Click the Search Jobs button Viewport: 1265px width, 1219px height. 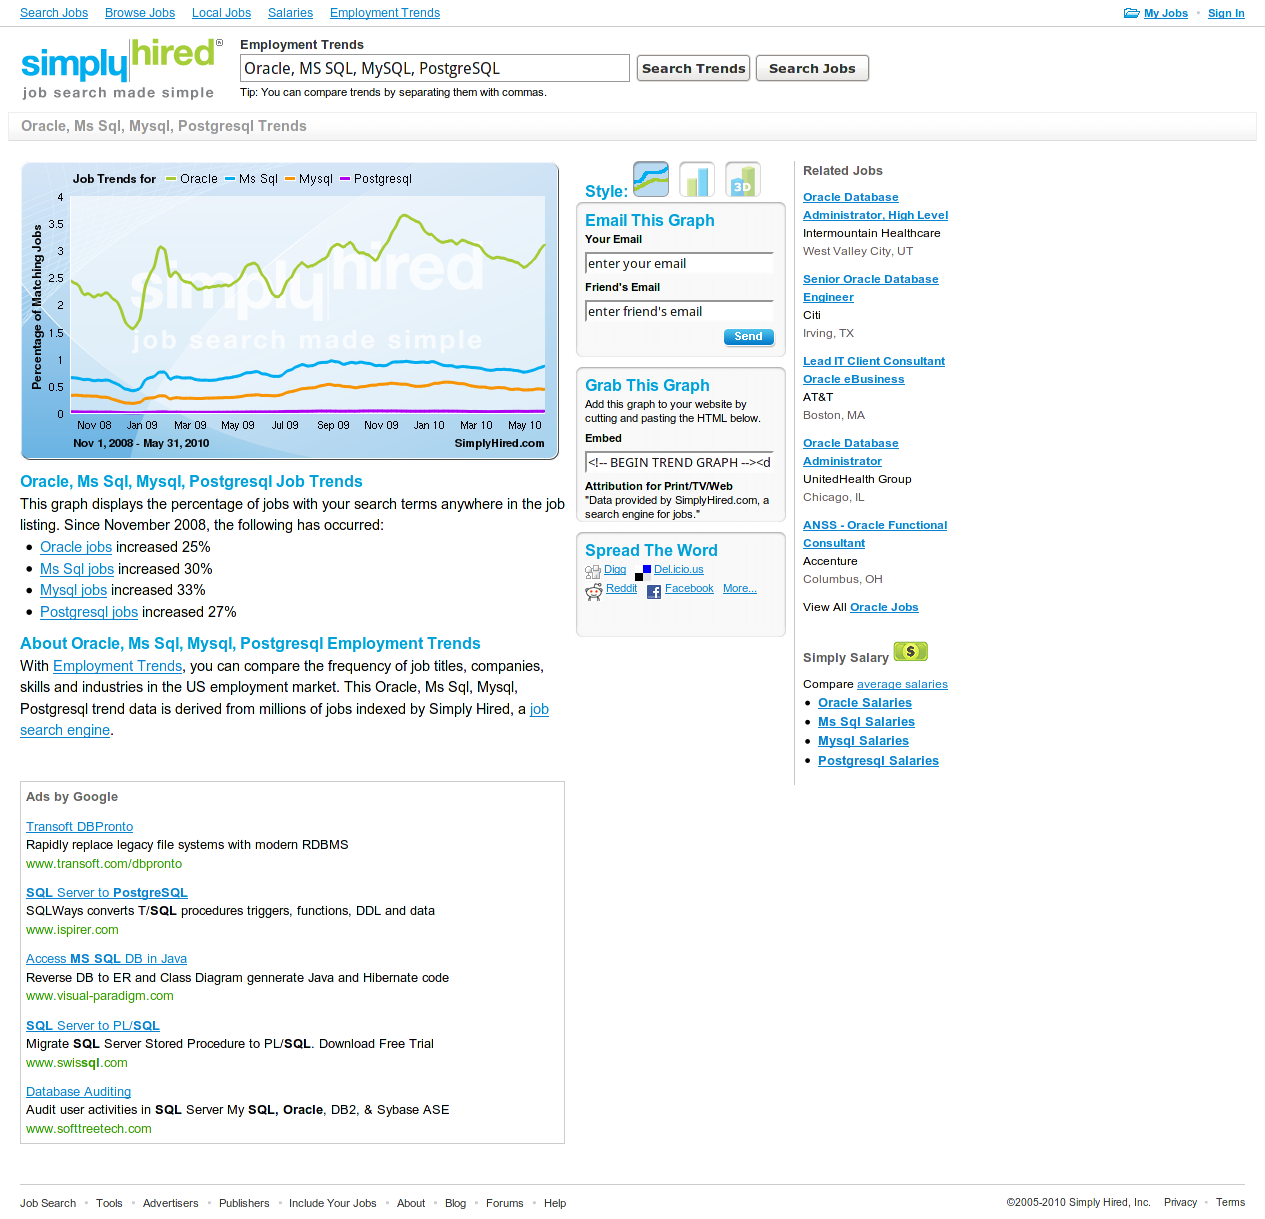(812, 68)
